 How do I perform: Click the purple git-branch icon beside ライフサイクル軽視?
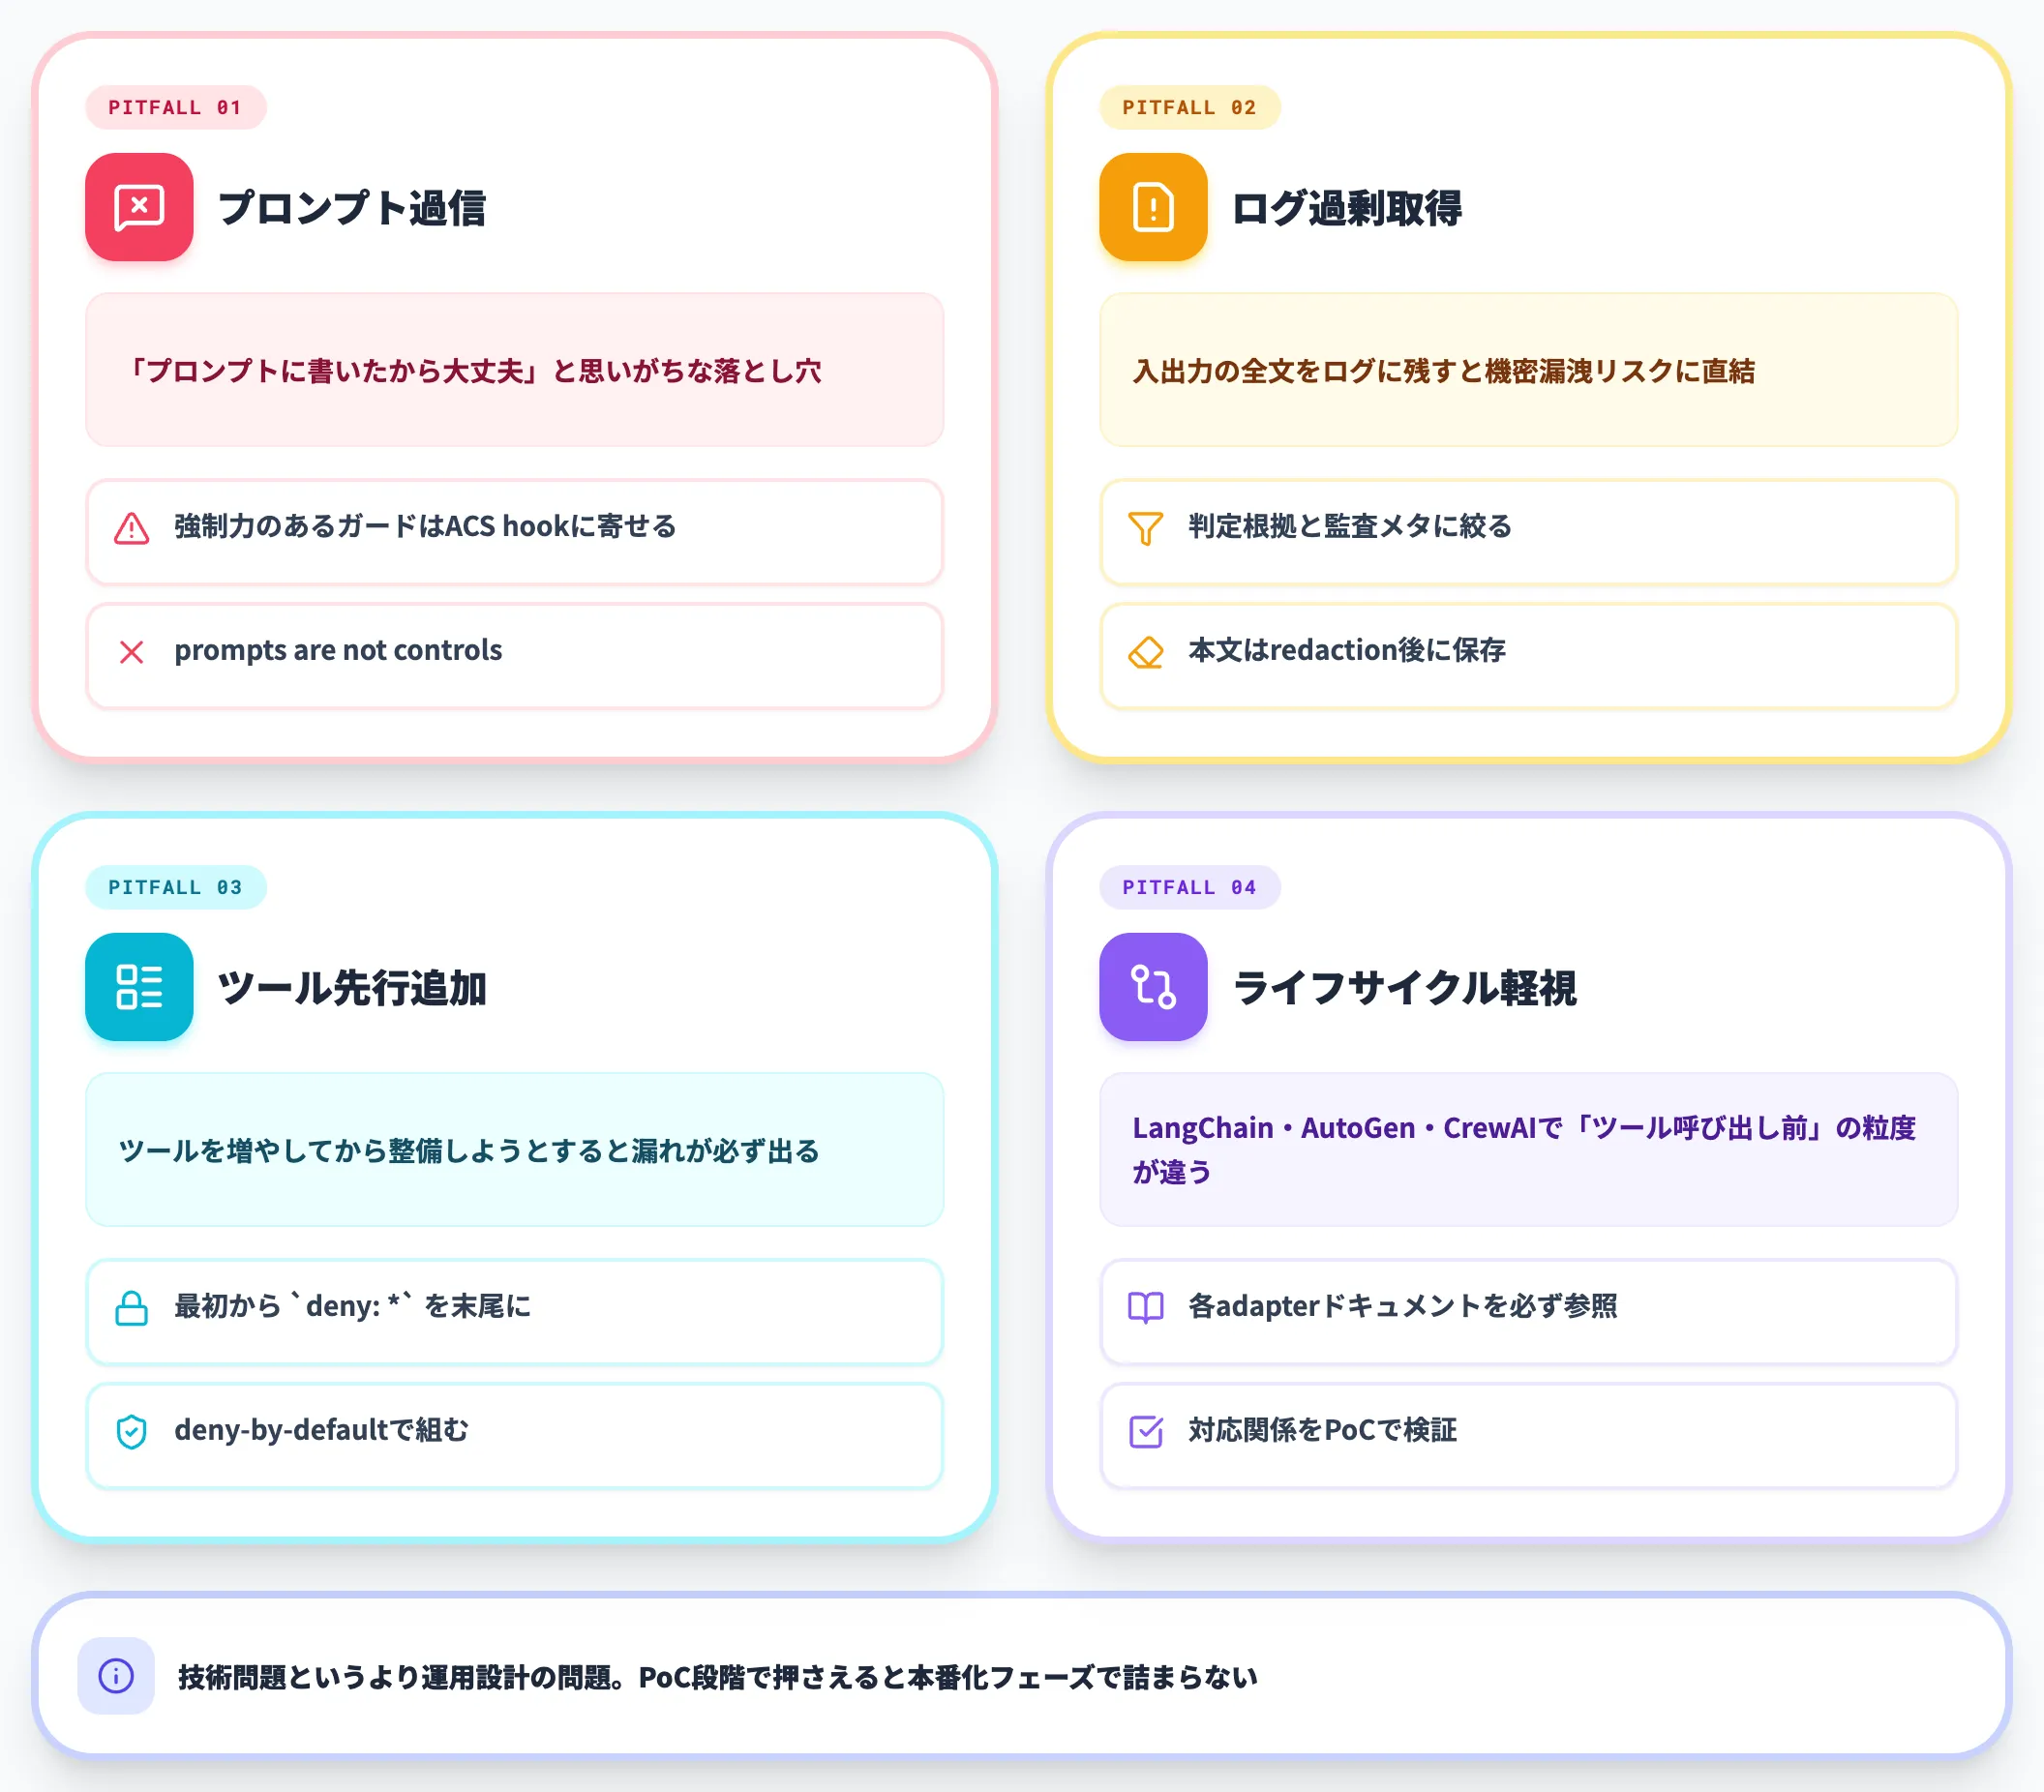click(1153, 987)
